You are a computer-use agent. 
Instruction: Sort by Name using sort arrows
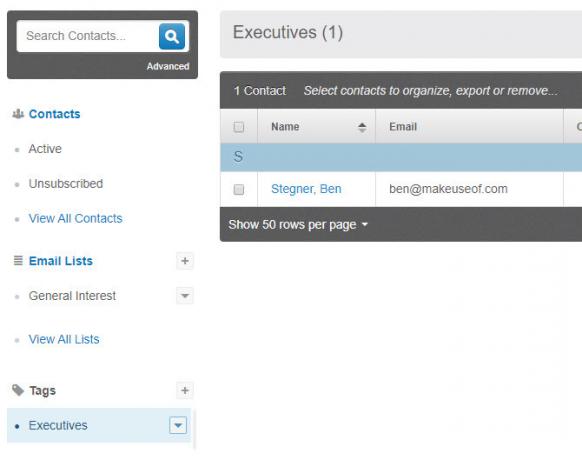pos(362,127)
